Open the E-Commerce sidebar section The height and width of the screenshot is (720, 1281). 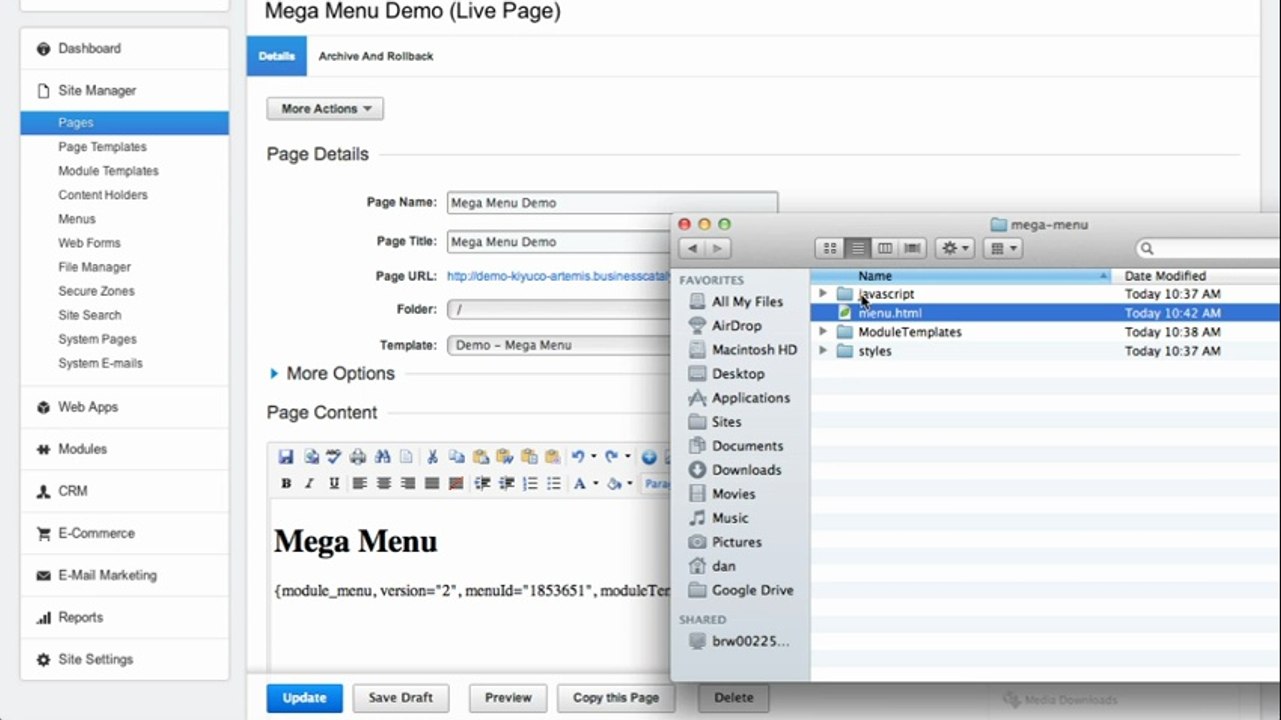[x=96, y=534]
